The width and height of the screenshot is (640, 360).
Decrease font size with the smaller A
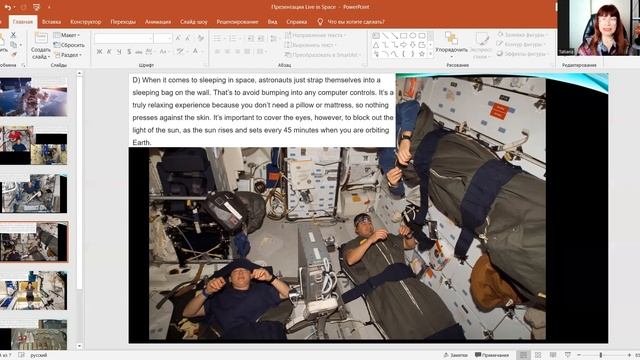[x=188, y=38]
